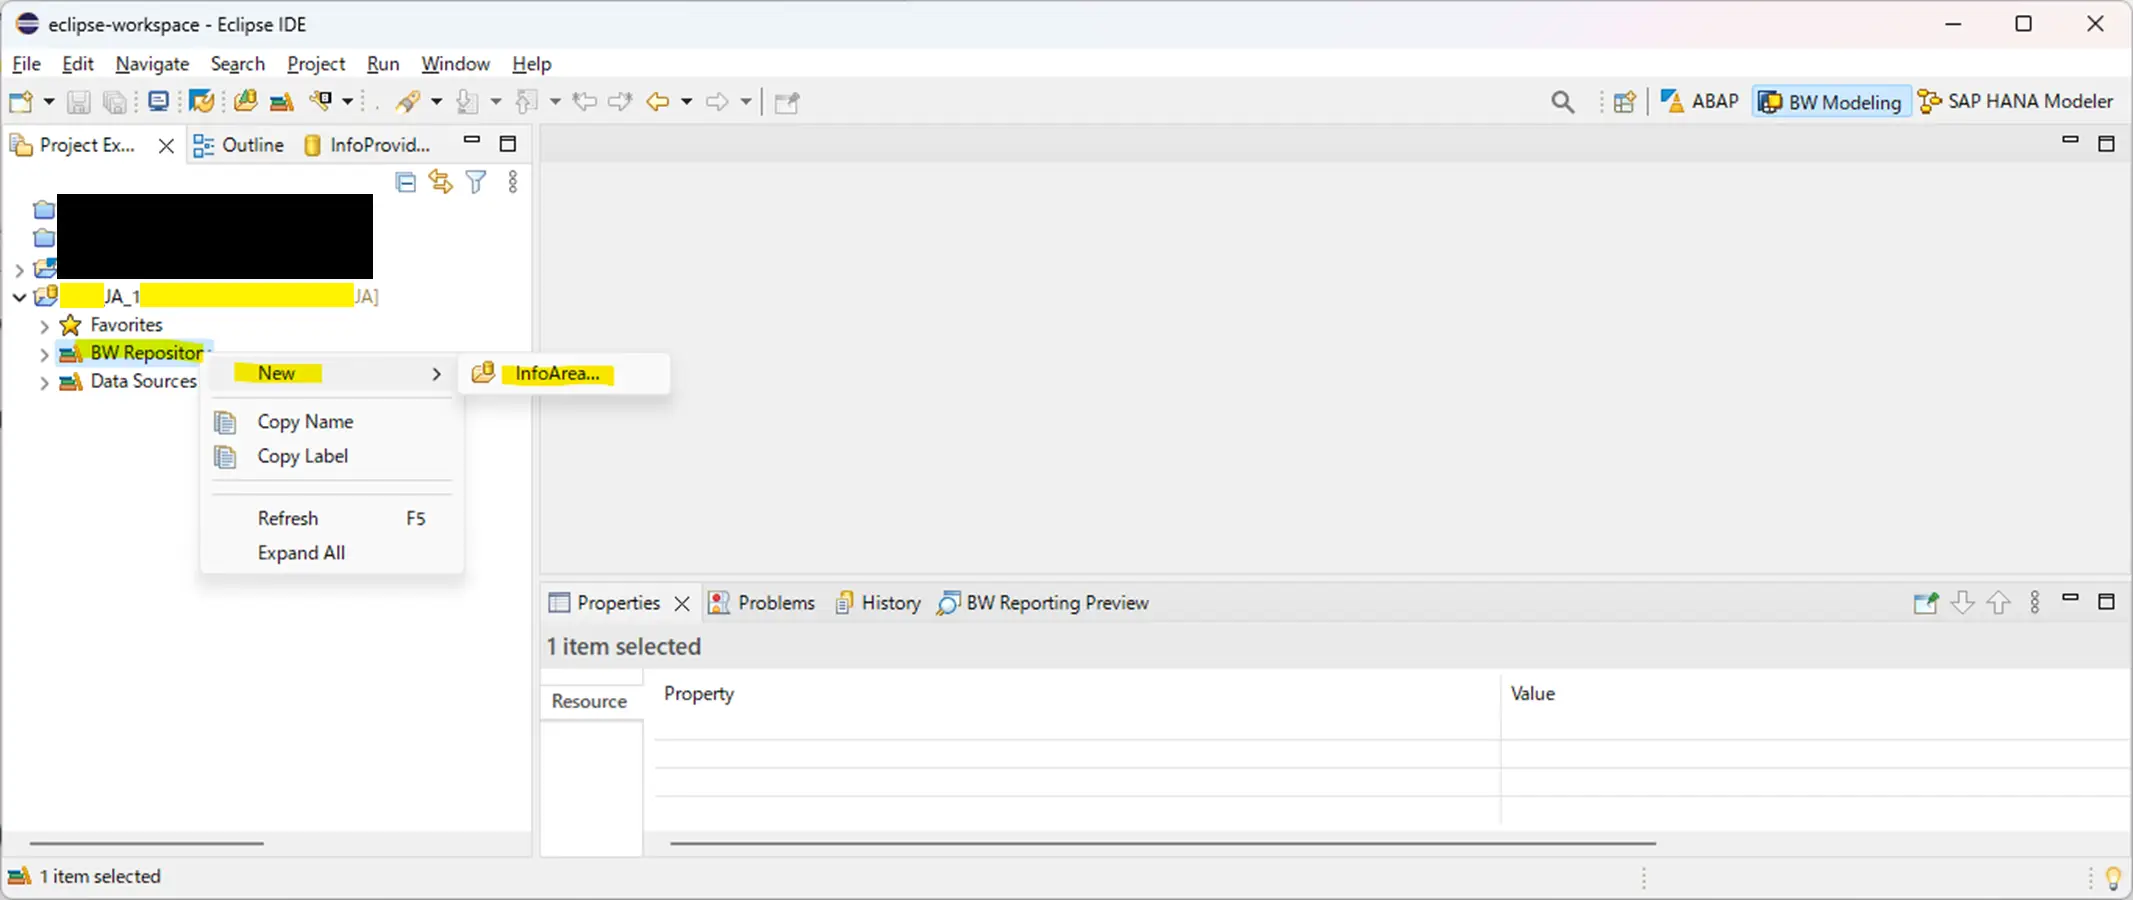Click the New wizard toolbar icon
Screen dimensions: 2133x900
click(21, 101)
